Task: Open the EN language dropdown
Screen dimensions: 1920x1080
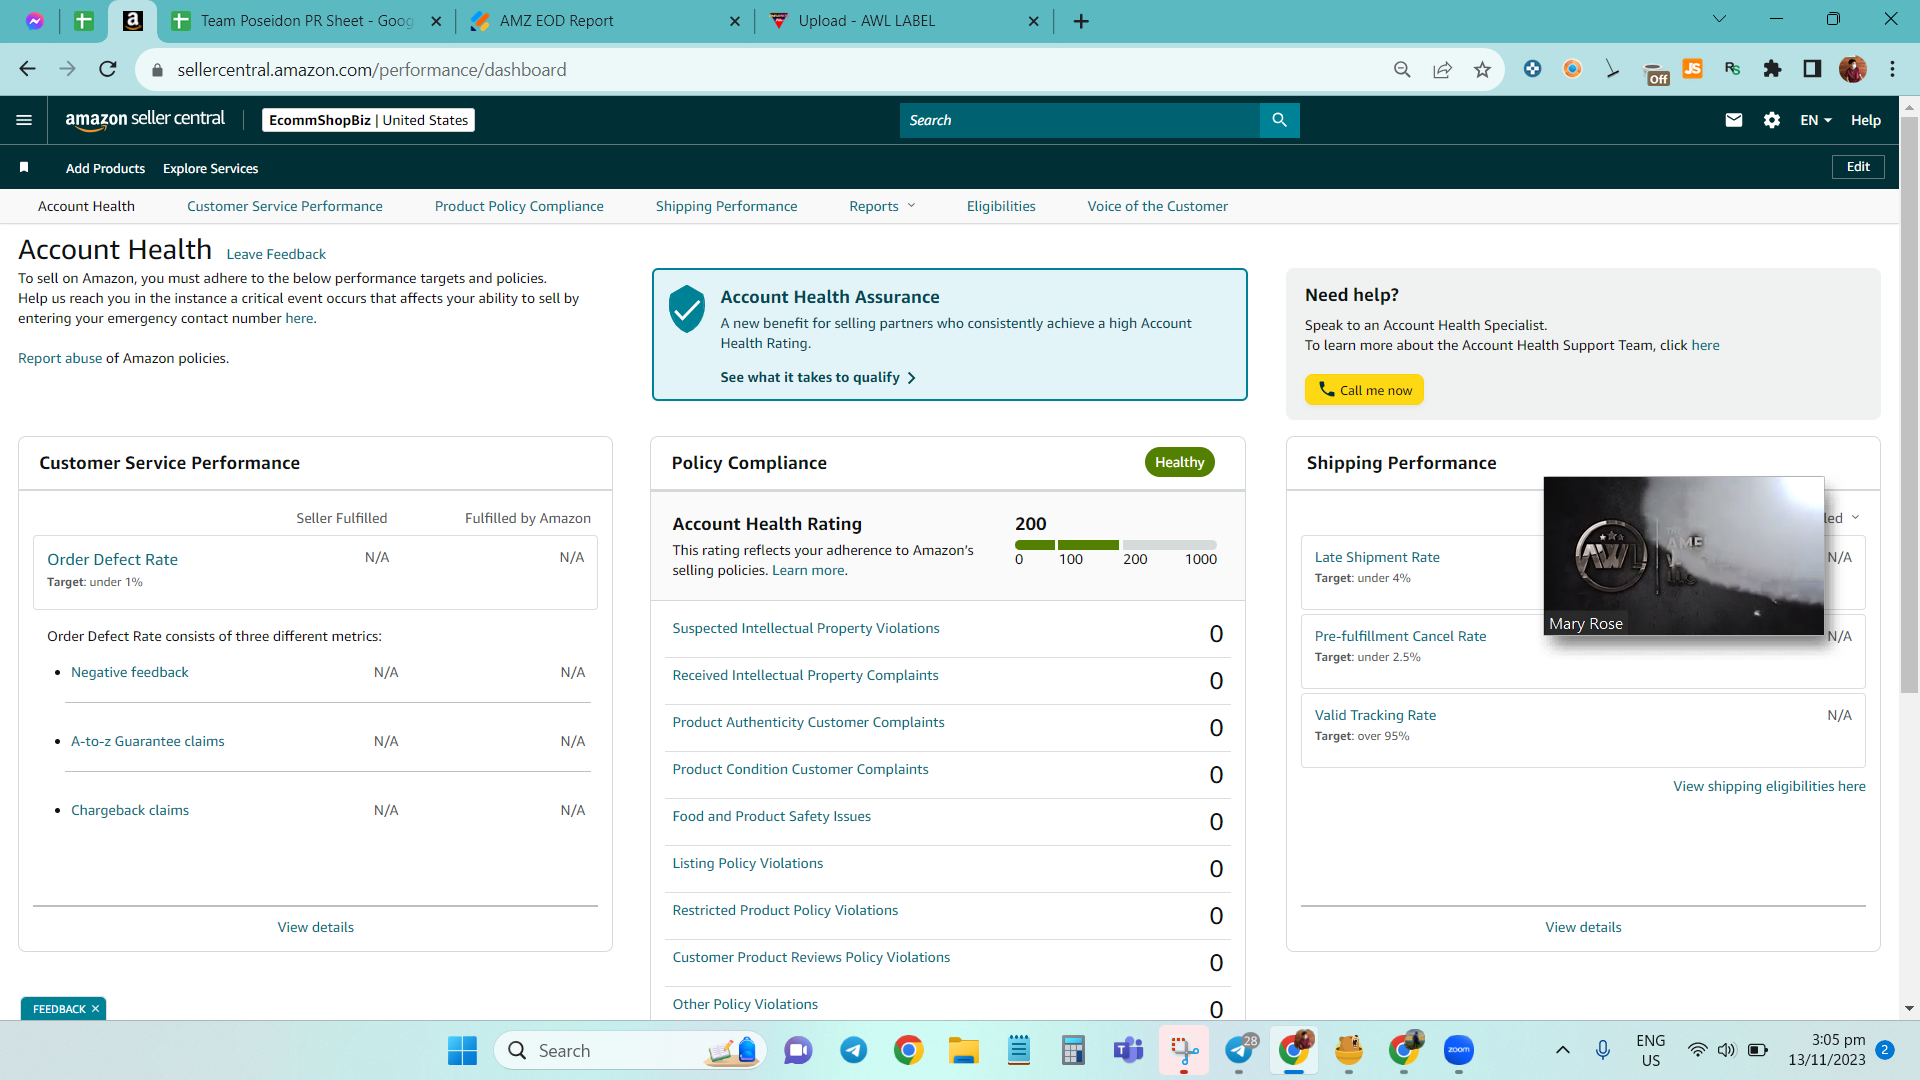Action: 1816,120
